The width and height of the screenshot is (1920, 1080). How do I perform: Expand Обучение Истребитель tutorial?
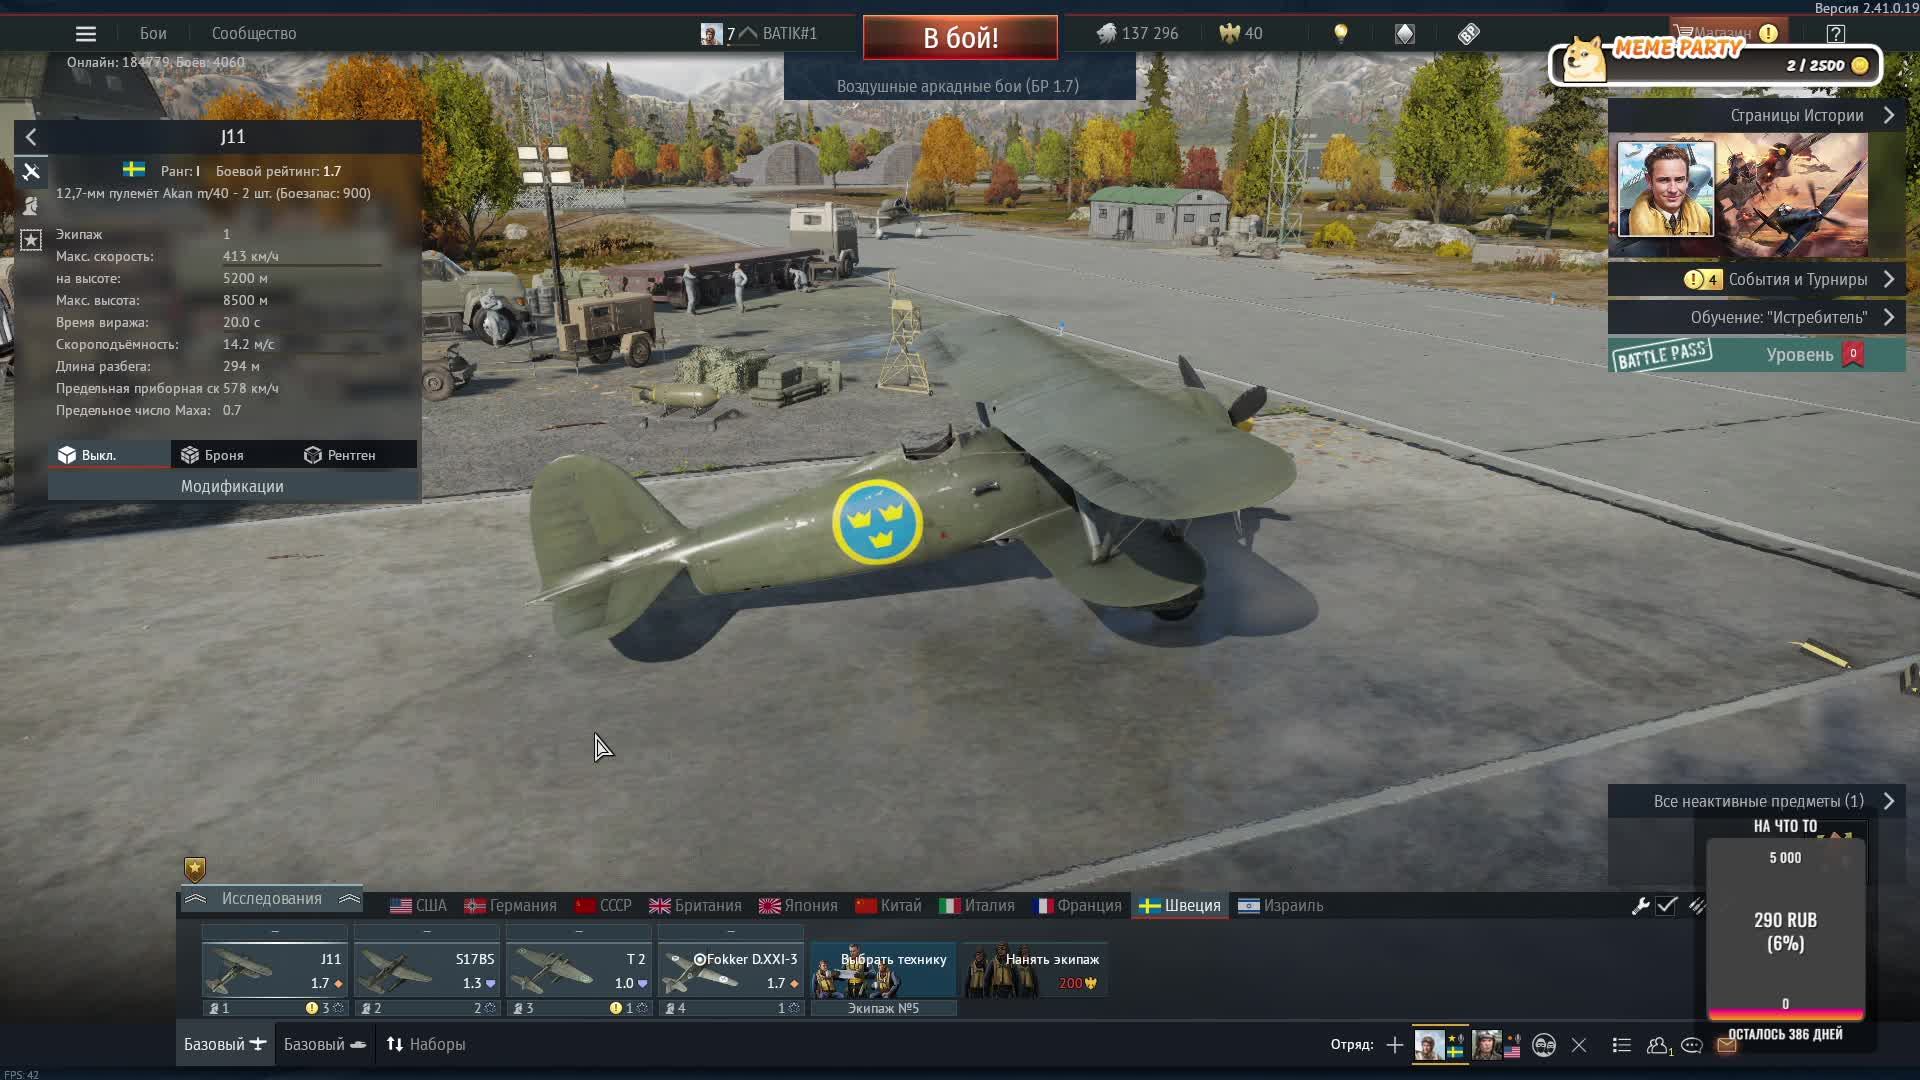(1757, 317)
